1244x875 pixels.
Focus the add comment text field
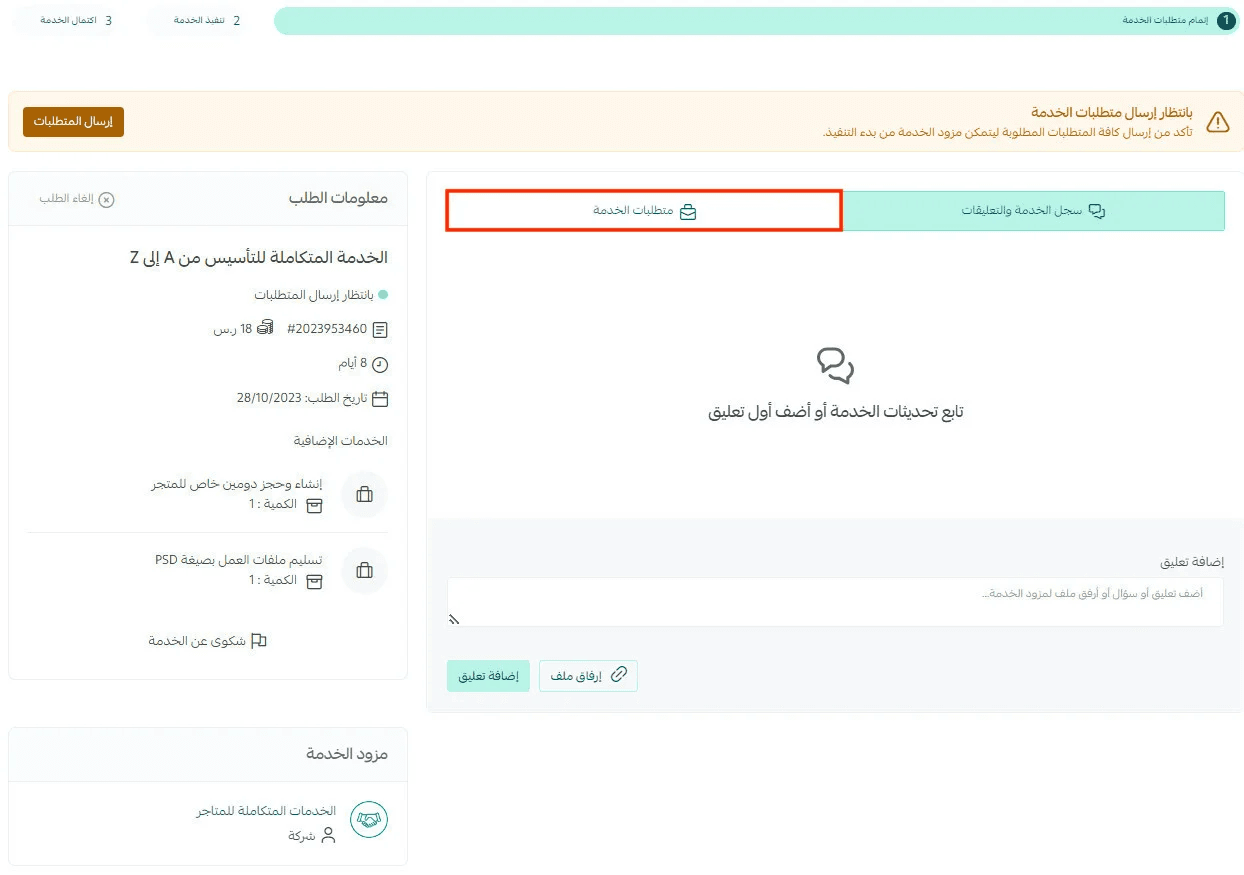point(835,602)
